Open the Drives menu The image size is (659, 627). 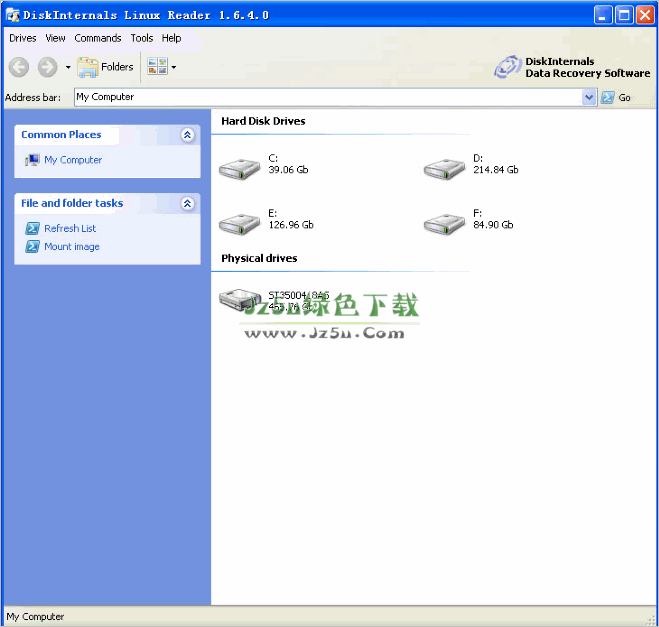23,38
